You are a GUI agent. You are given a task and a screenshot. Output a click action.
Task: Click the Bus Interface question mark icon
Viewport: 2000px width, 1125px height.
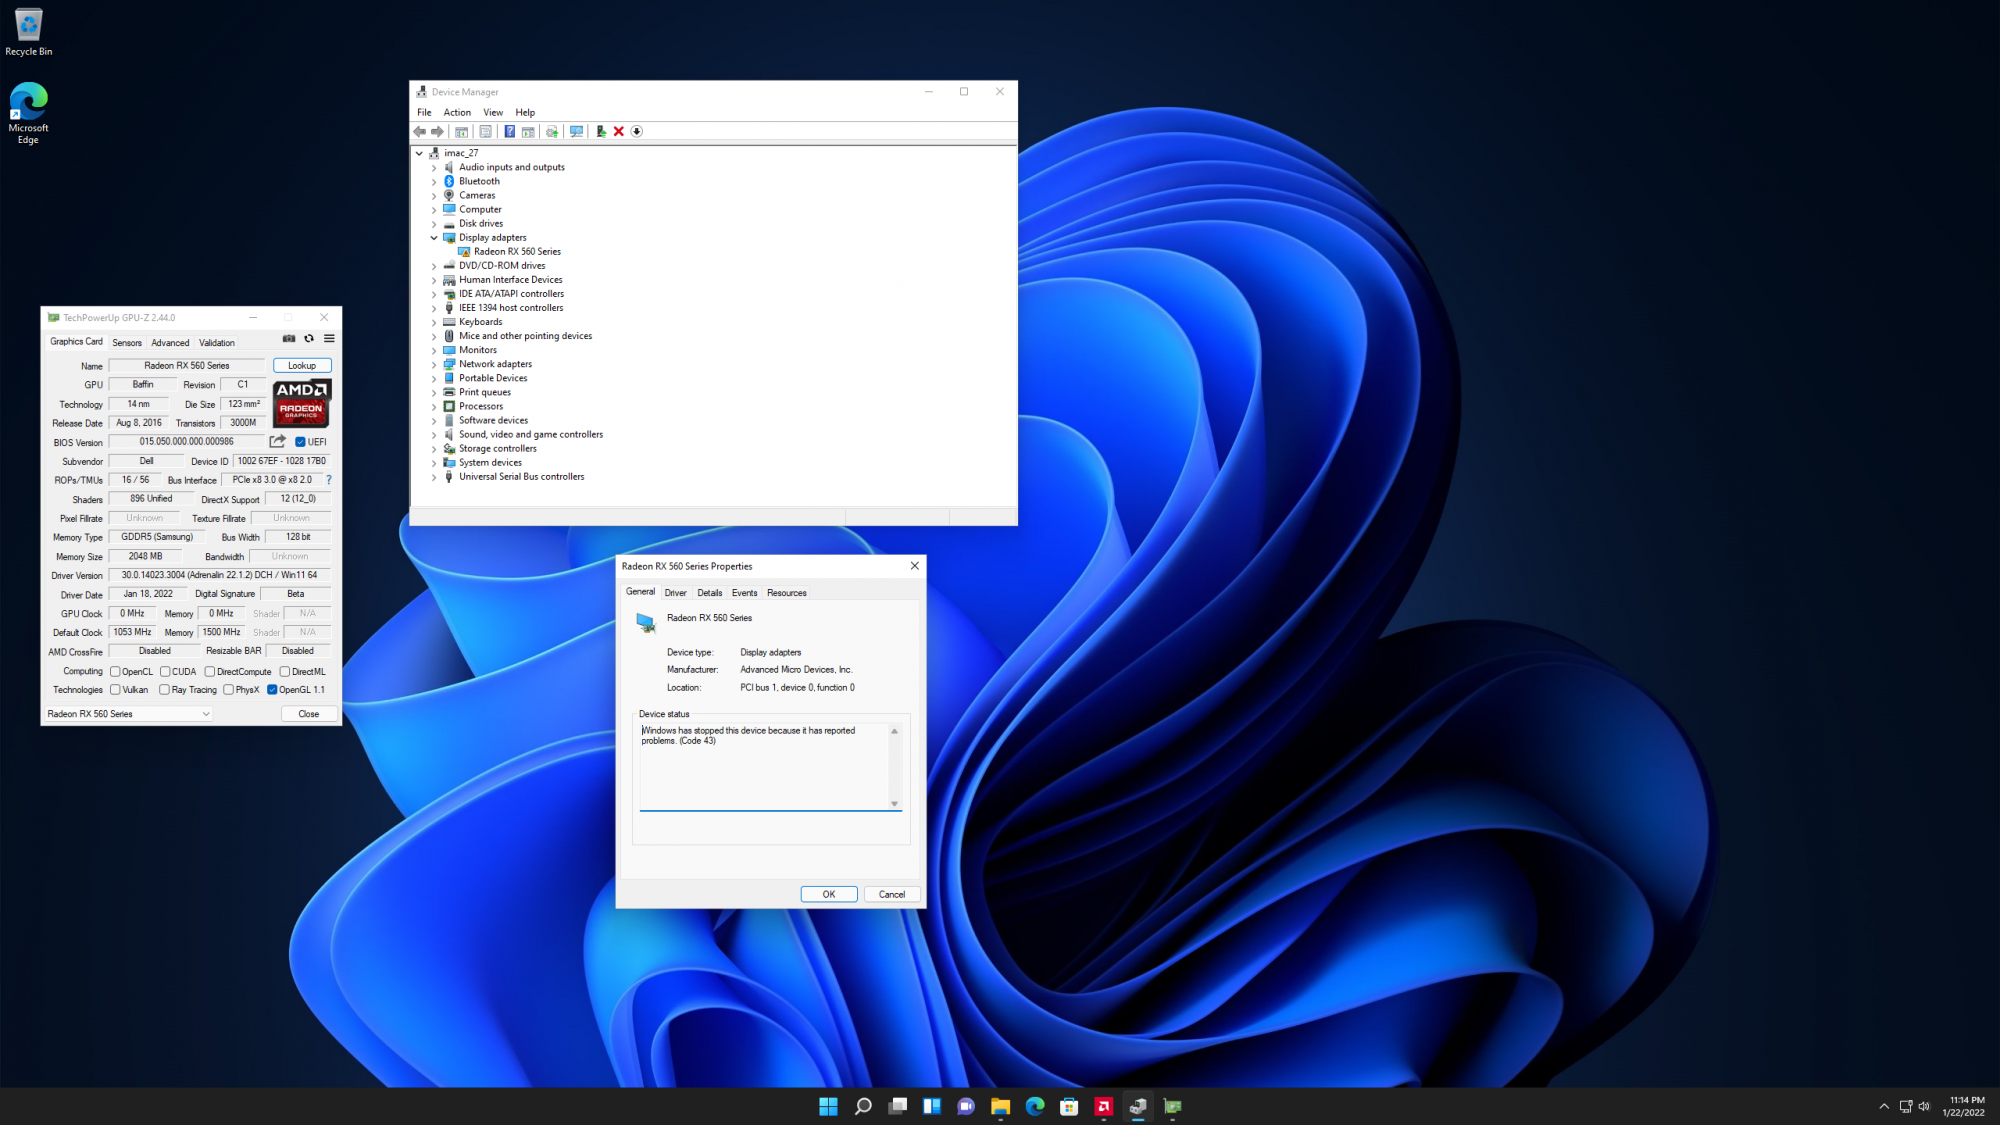(328, 480)
